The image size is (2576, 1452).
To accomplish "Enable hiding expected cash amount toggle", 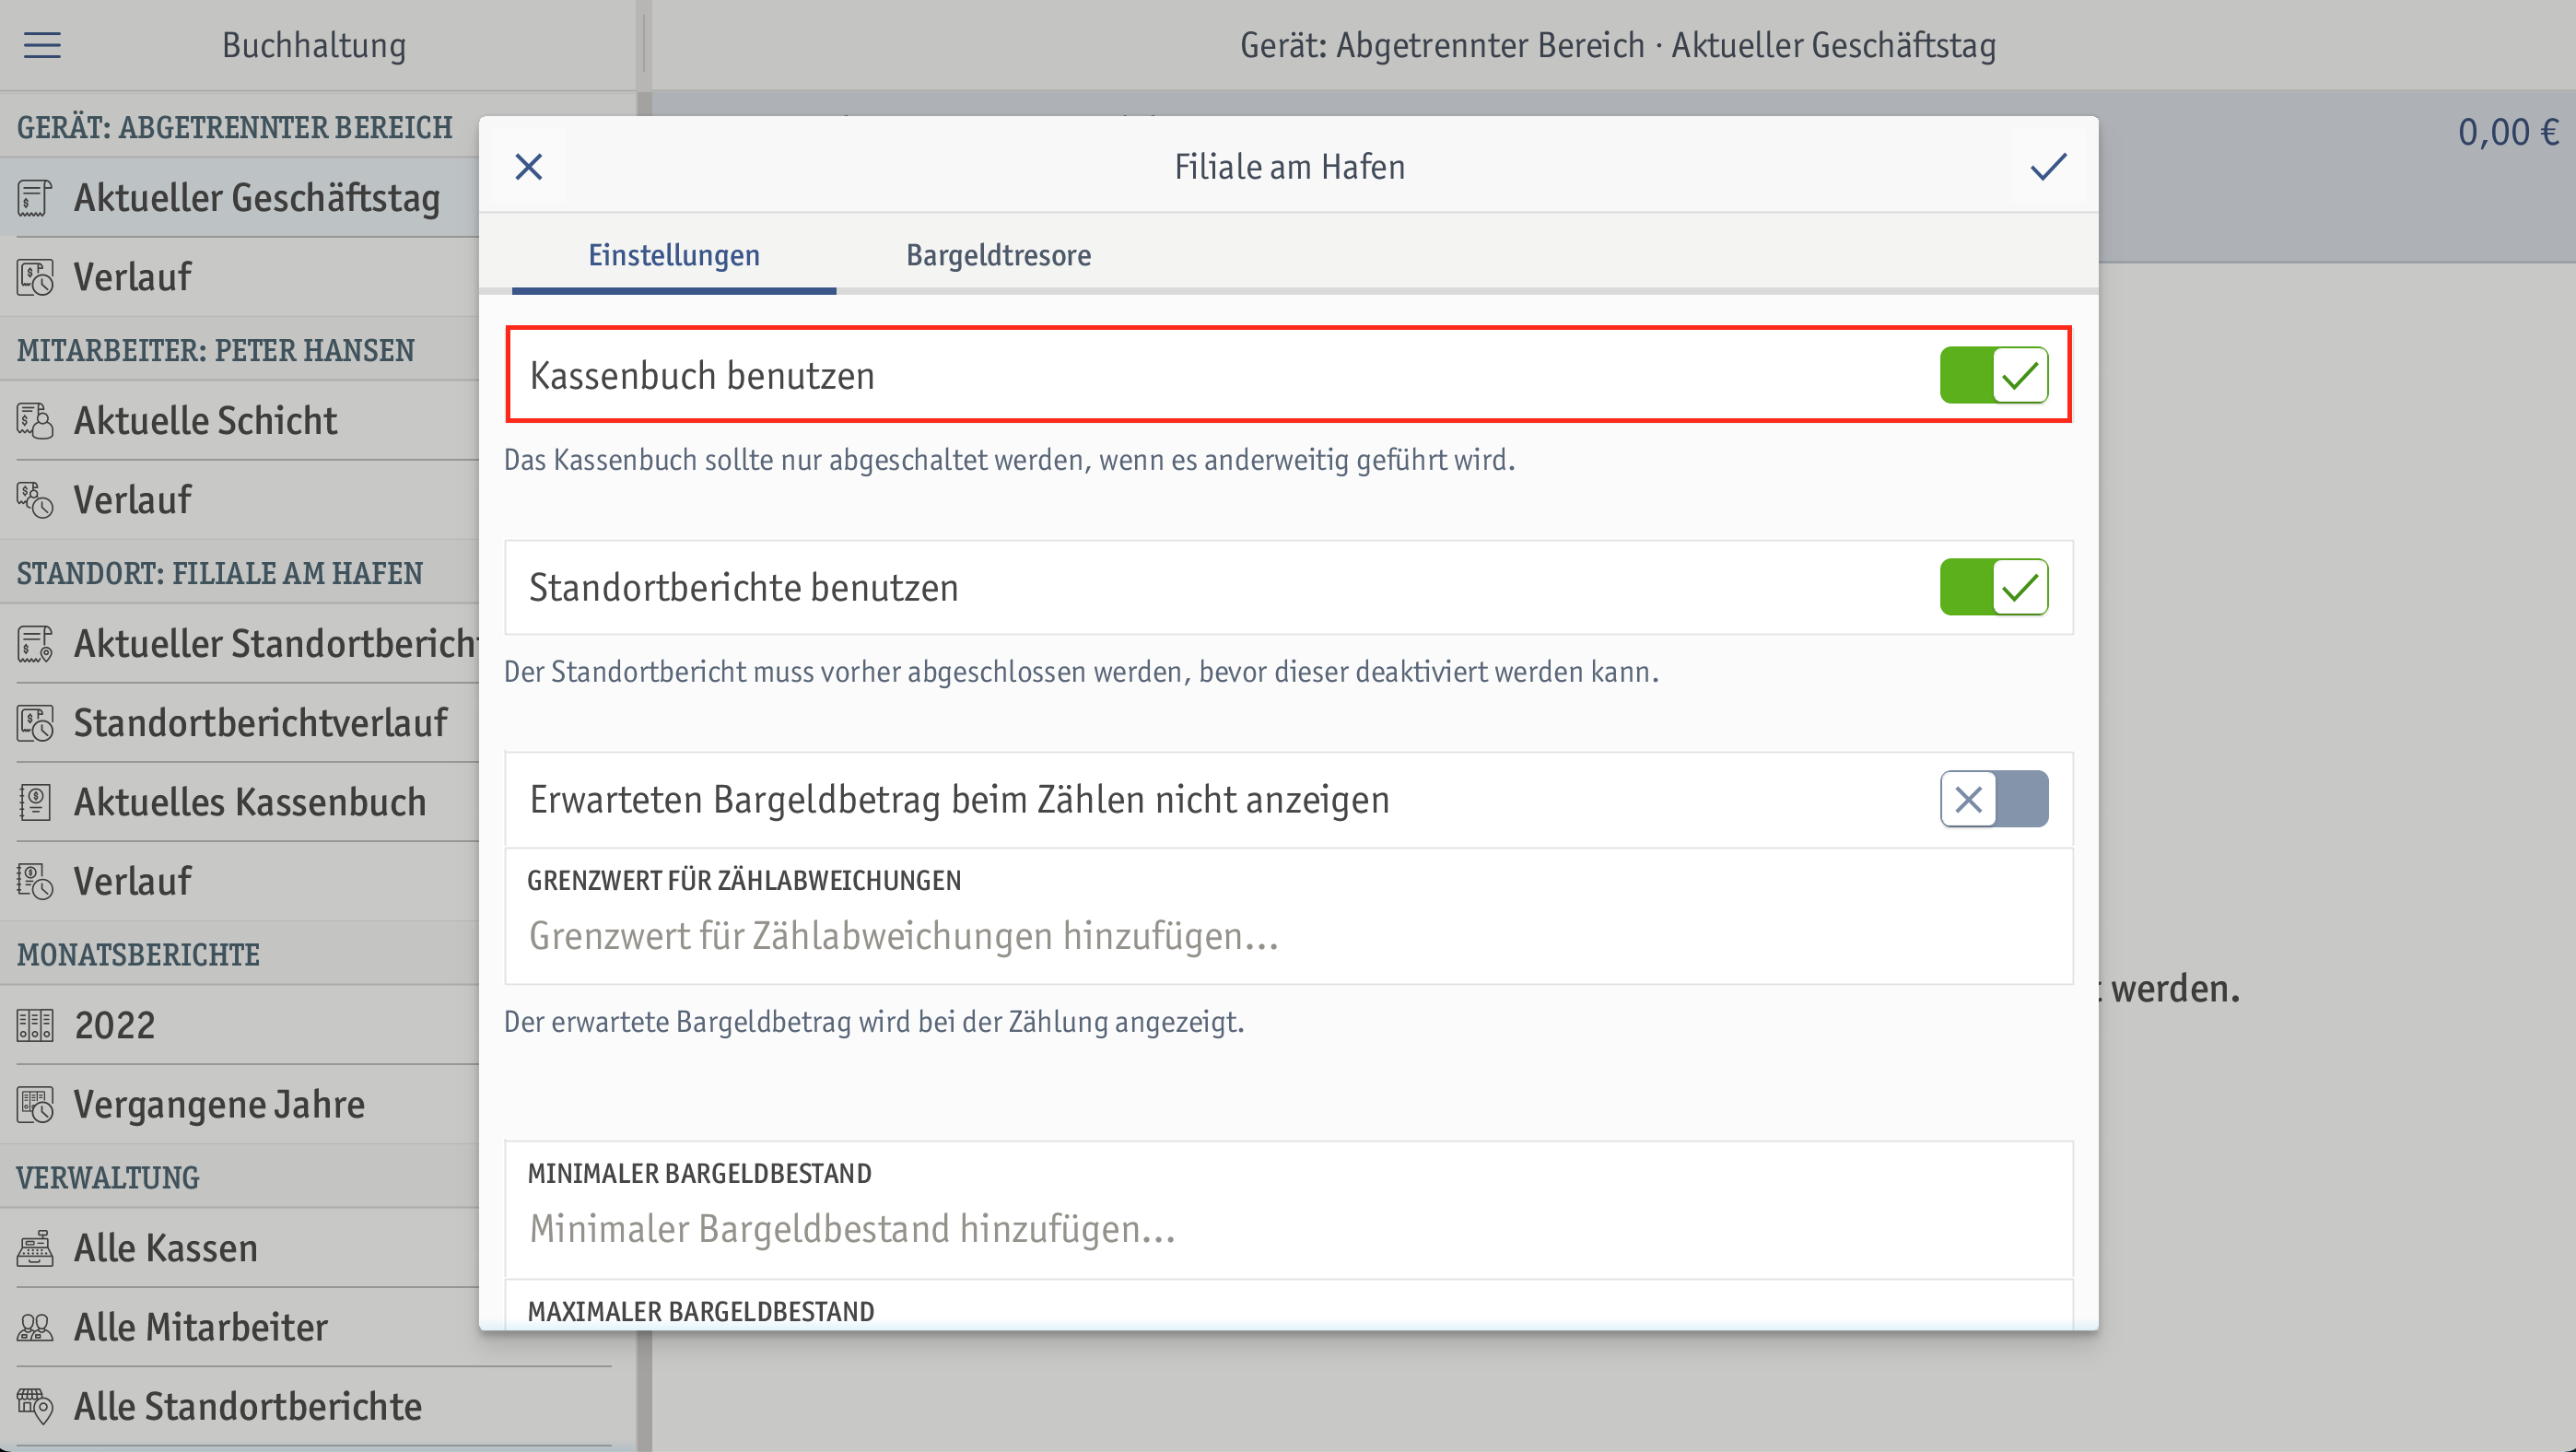I will pyautogui.click(x=1993, y=799).
